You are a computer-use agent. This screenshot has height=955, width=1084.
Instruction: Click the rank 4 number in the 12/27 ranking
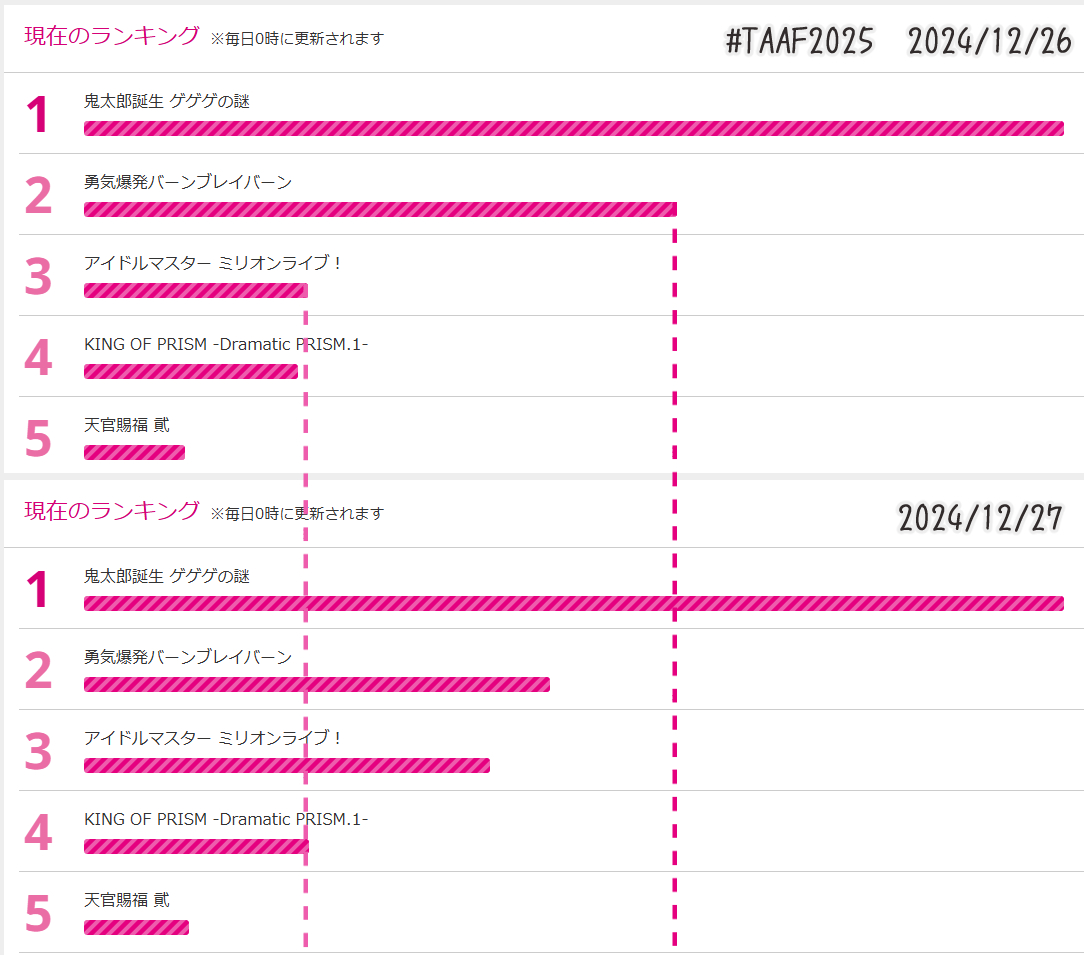pos(38,832)
